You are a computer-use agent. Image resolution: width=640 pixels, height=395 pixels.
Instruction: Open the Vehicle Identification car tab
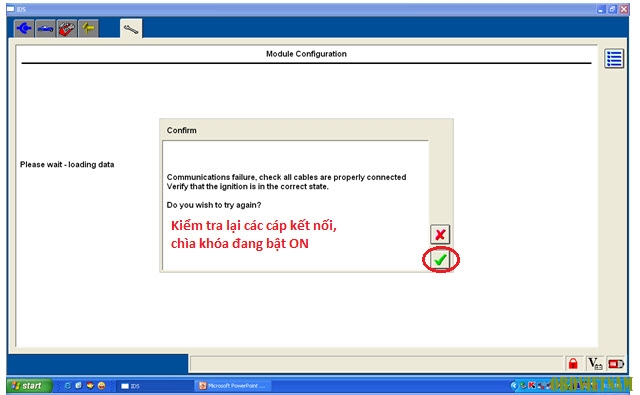[x=45, y=28]
